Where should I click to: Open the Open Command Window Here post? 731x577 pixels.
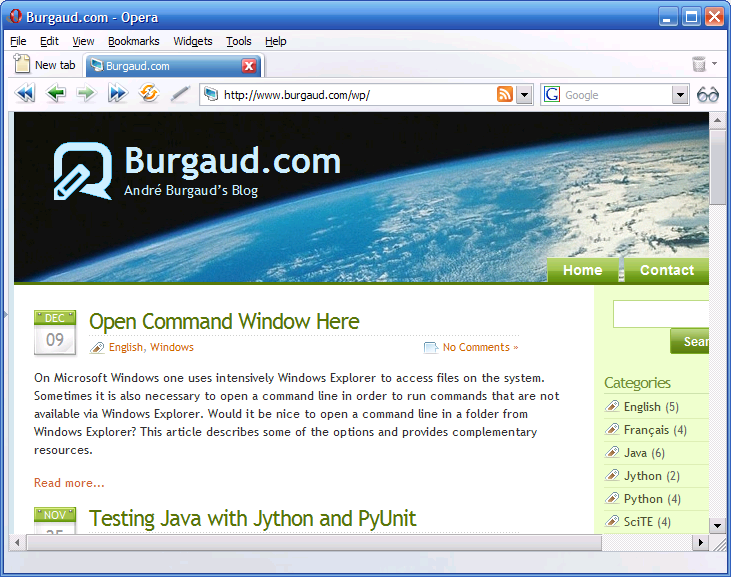pyautogui.click(x=224, y=321)
